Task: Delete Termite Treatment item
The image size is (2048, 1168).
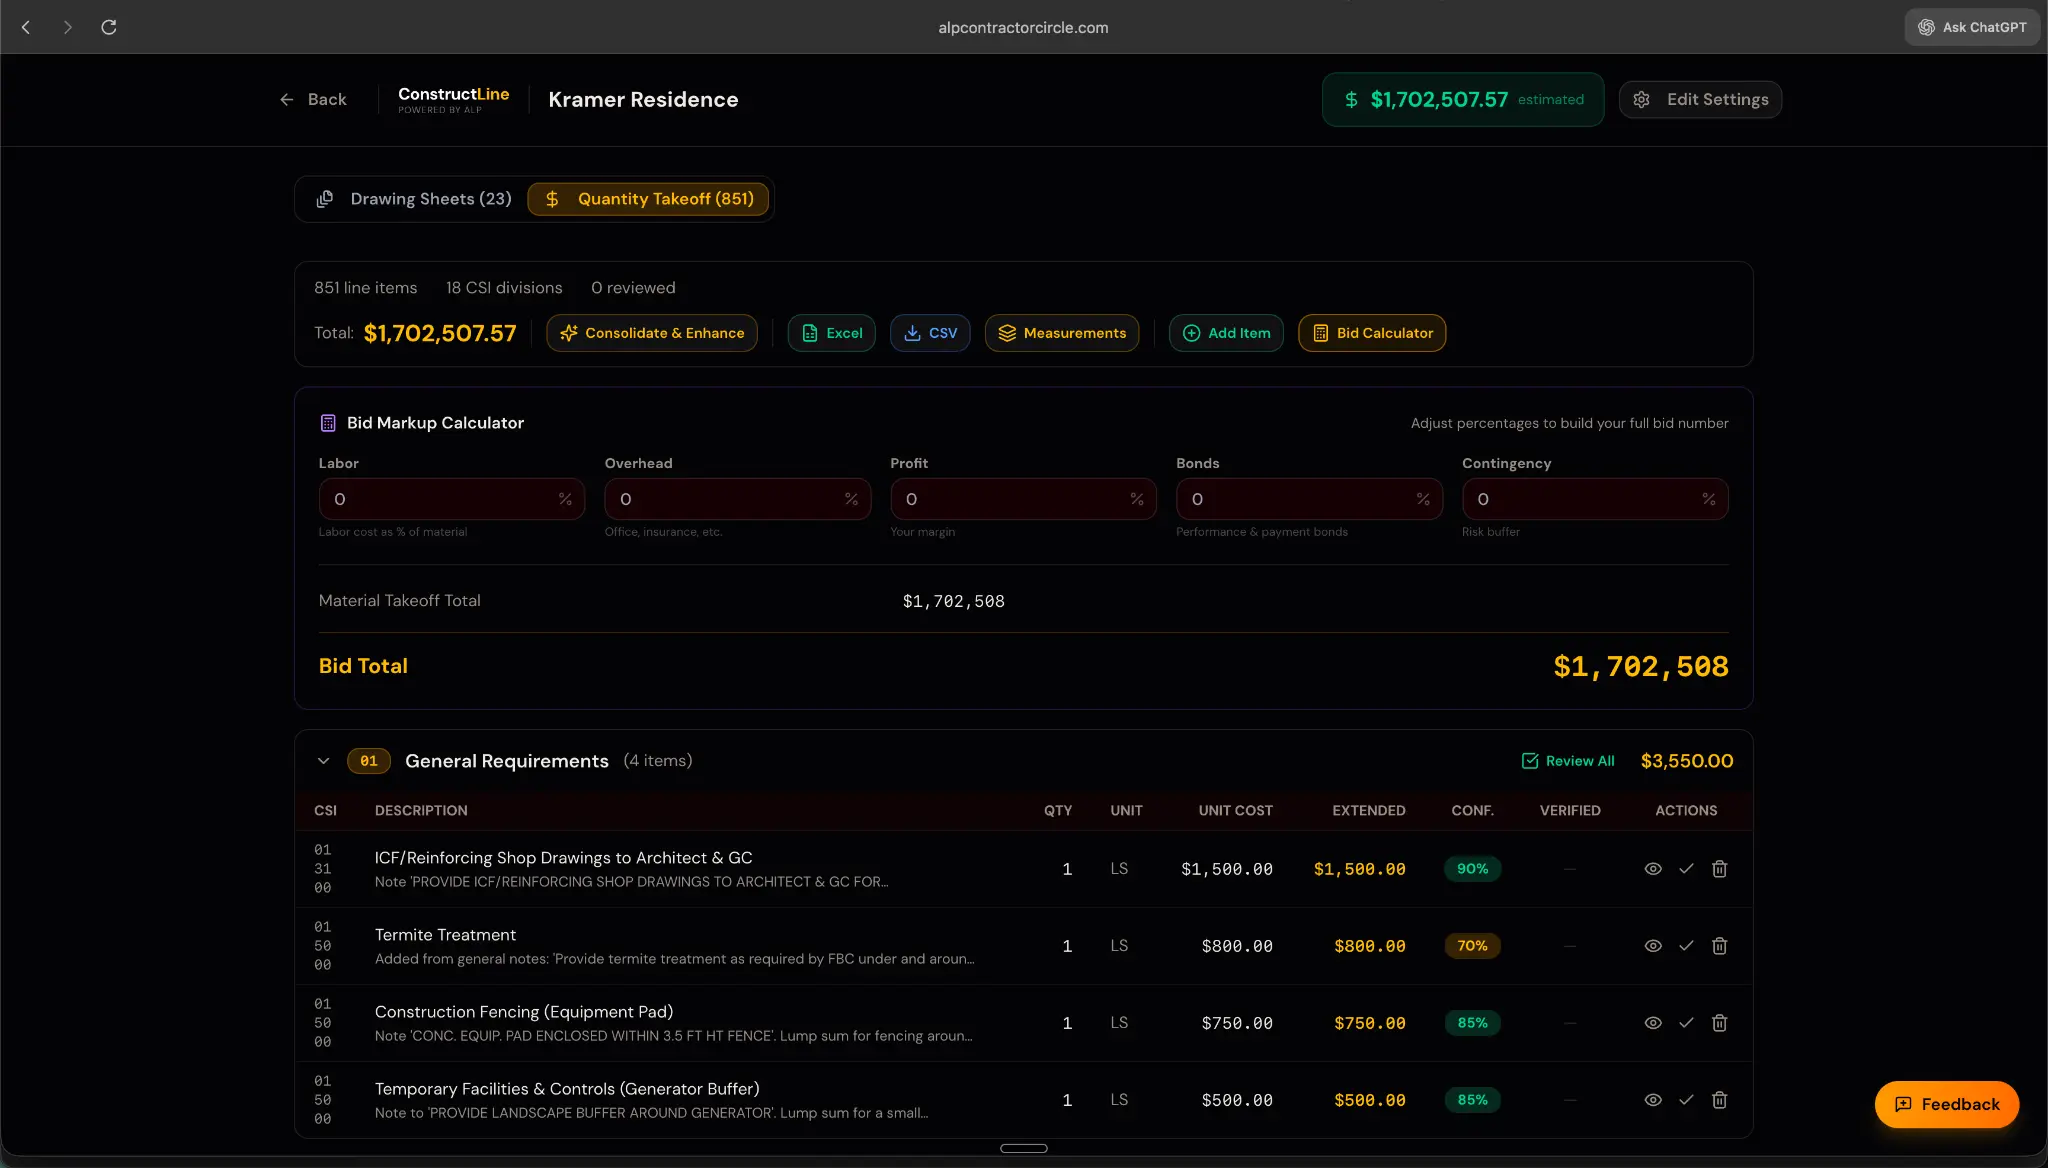Action: (x=1719, y=946)
